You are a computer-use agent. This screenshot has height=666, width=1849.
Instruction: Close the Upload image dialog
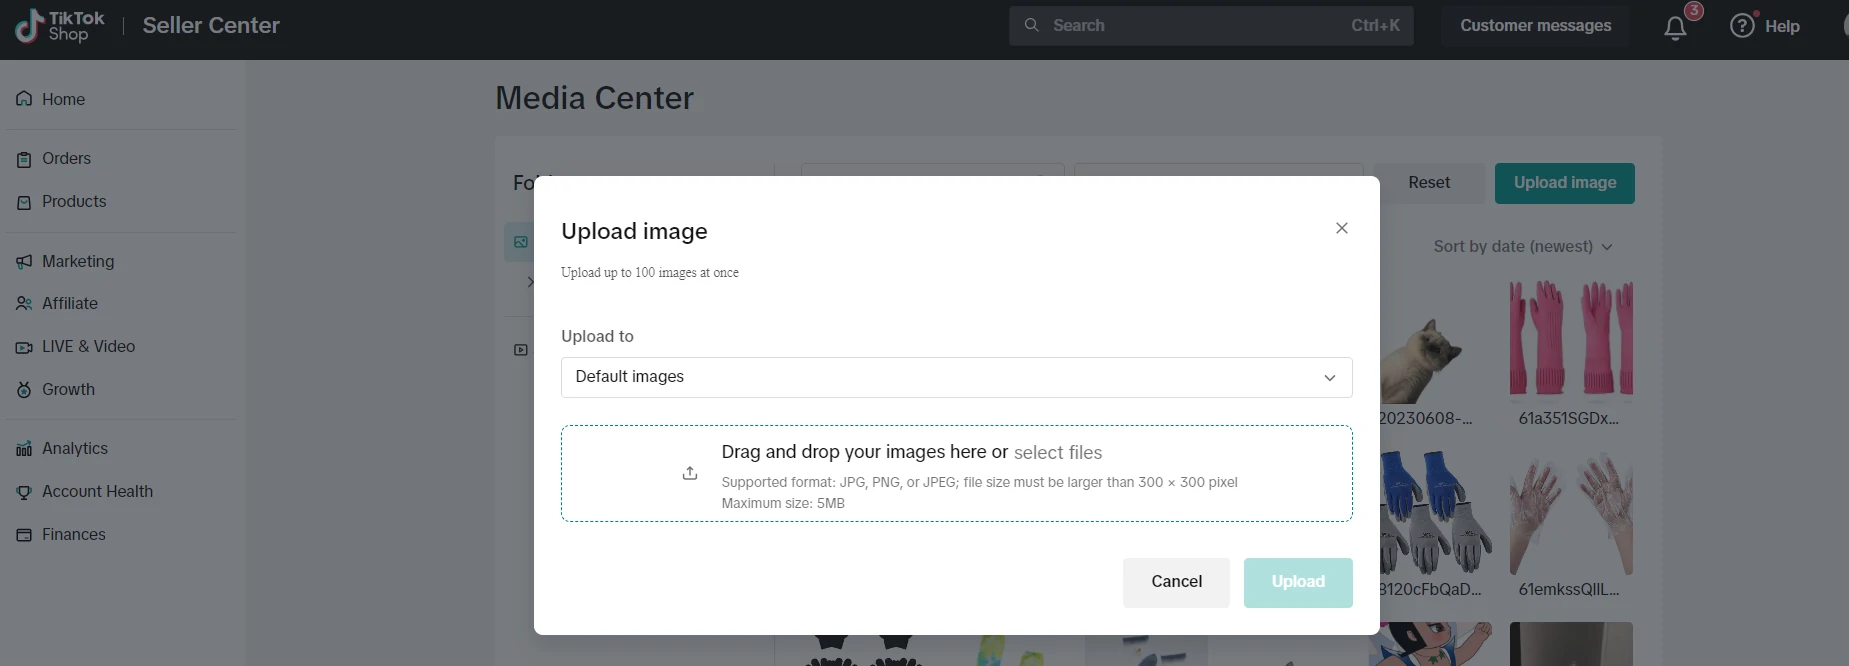(x=1342, y=228)
